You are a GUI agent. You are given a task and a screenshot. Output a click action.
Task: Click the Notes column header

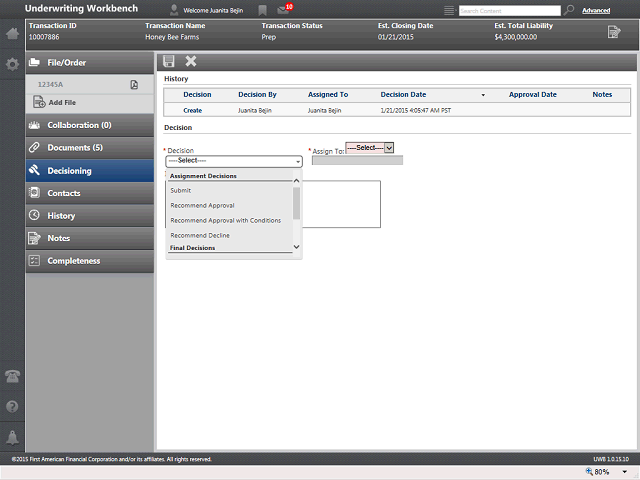(x=602, y=95)
